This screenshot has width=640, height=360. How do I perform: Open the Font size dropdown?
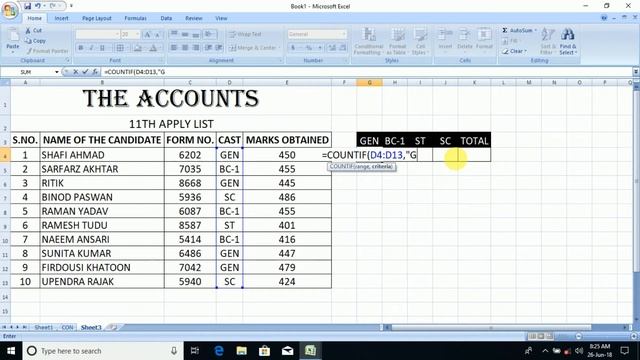138,34
